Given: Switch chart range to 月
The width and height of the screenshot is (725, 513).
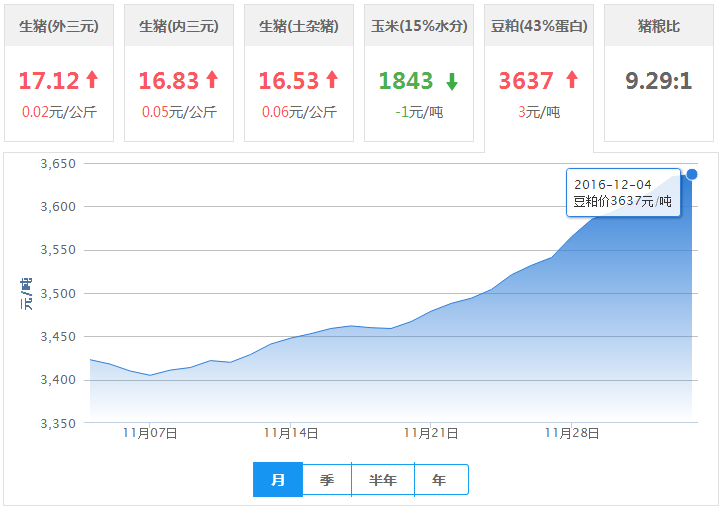Looking at the screenshot, I should tap(278, 479).
